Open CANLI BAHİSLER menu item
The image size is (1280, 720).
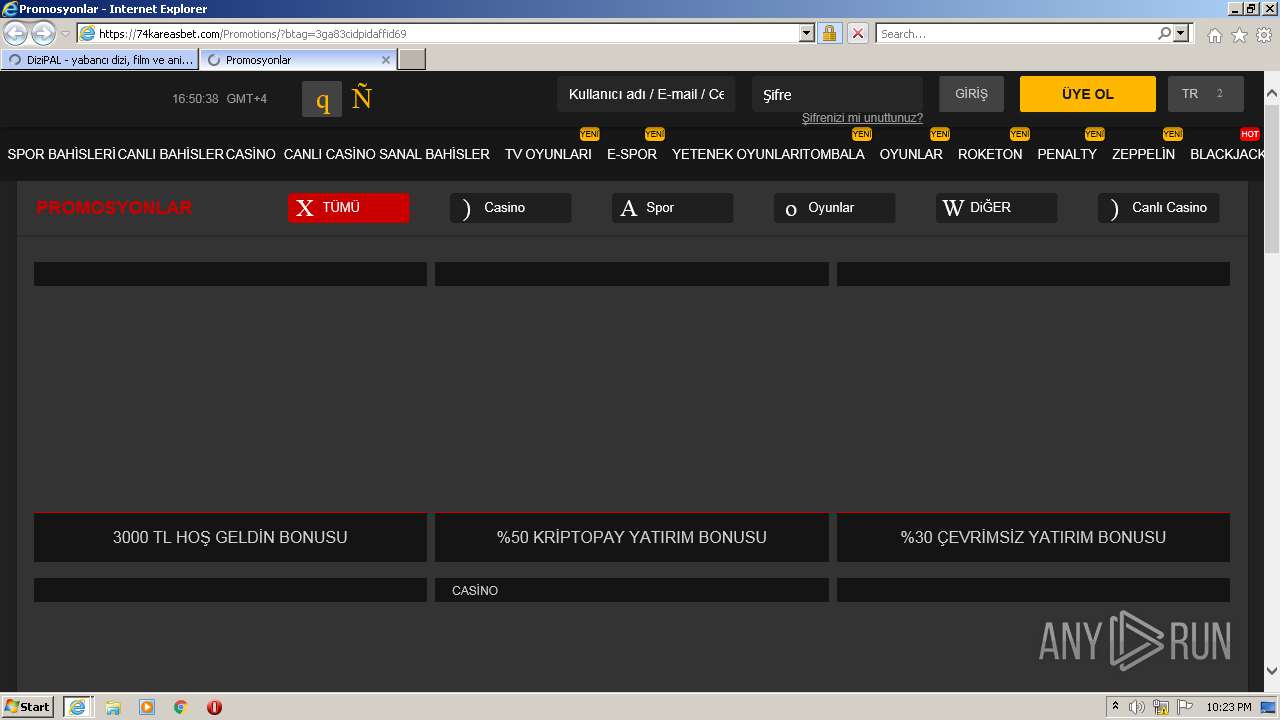171,154
